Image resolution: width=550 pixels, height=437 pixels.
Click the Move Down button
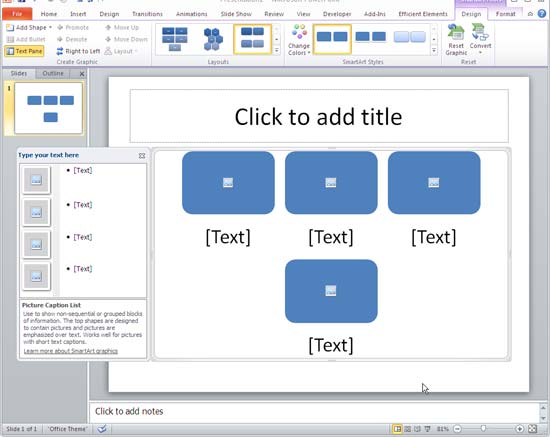tap(127, 39)
